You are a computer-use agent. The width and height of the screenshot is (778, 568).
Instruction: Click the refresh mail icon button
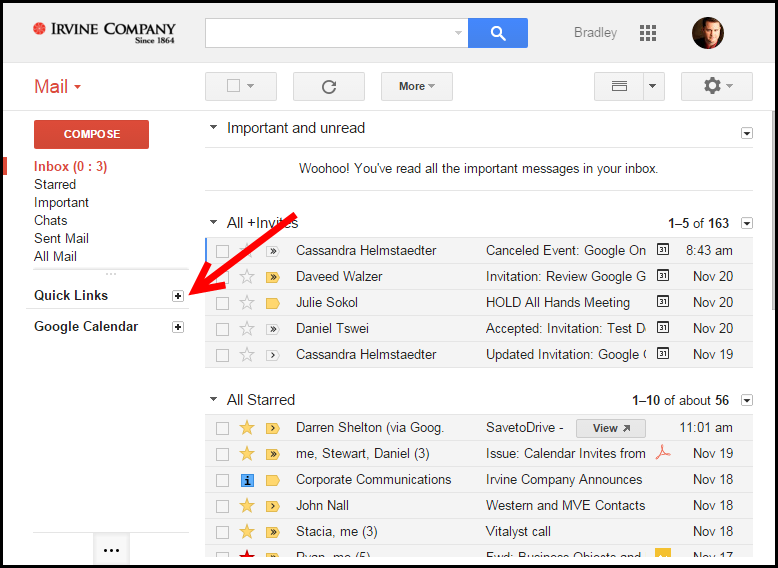(329, 86)
